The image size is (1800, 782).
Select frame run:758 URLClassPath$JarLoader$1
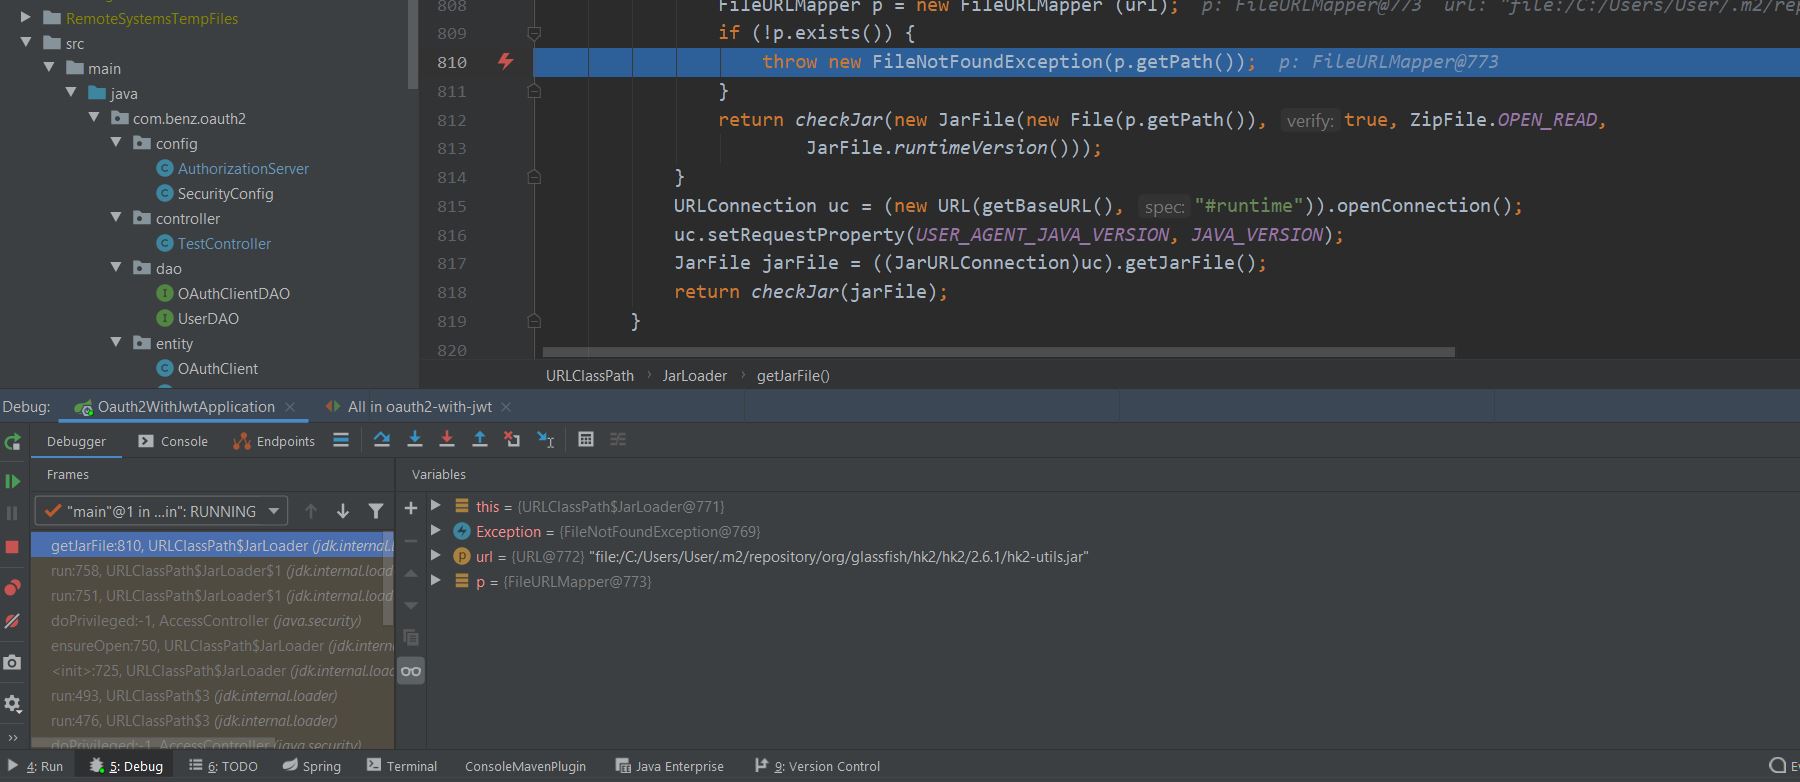pos(212,571)
